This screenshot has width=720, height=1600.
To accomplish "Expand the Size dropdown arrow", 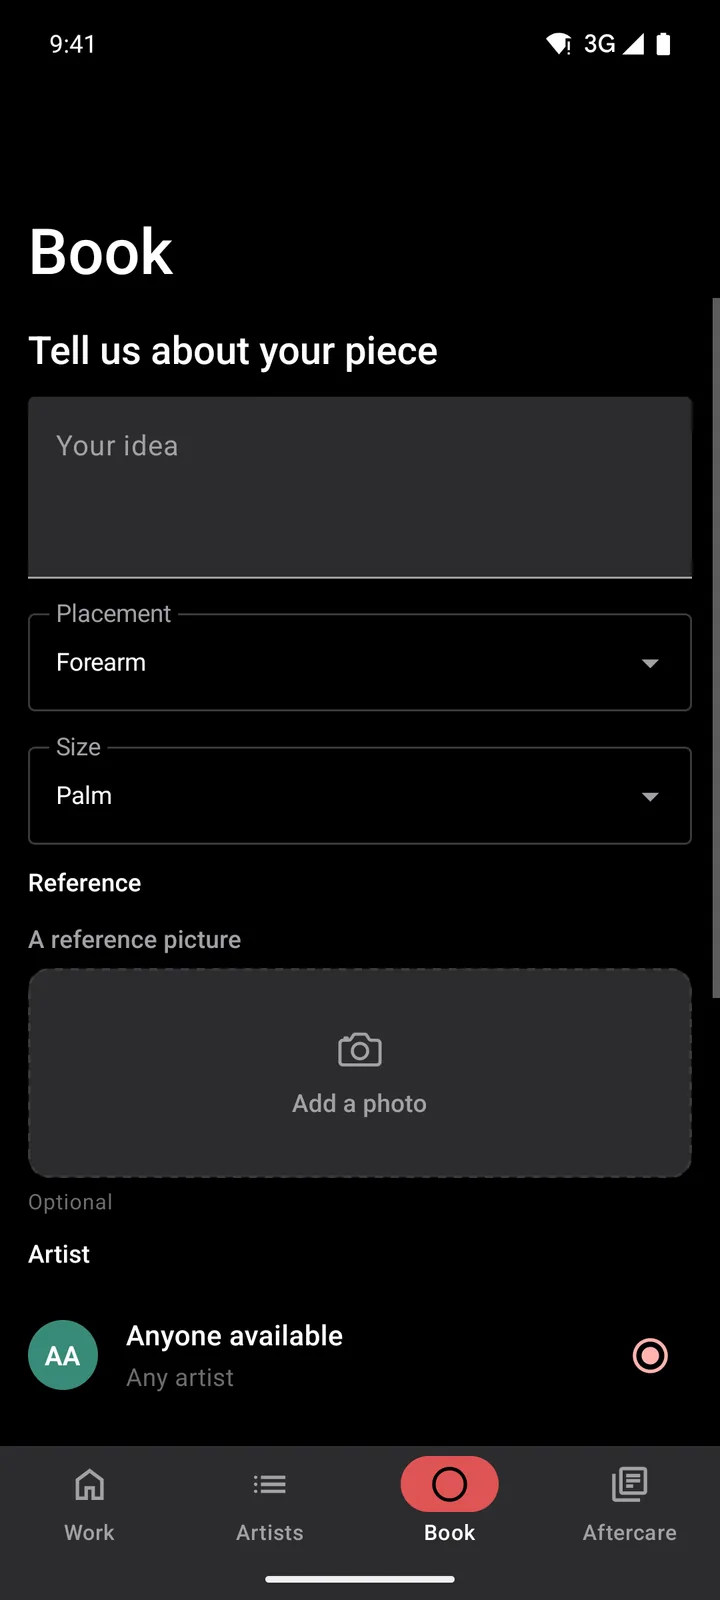I will [650, 796].
